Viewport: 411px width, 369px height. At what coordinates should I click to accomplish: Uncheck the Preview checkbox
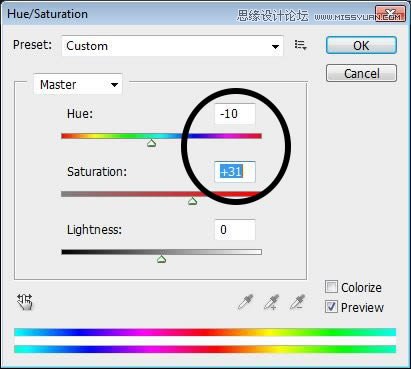pos(331,307)
